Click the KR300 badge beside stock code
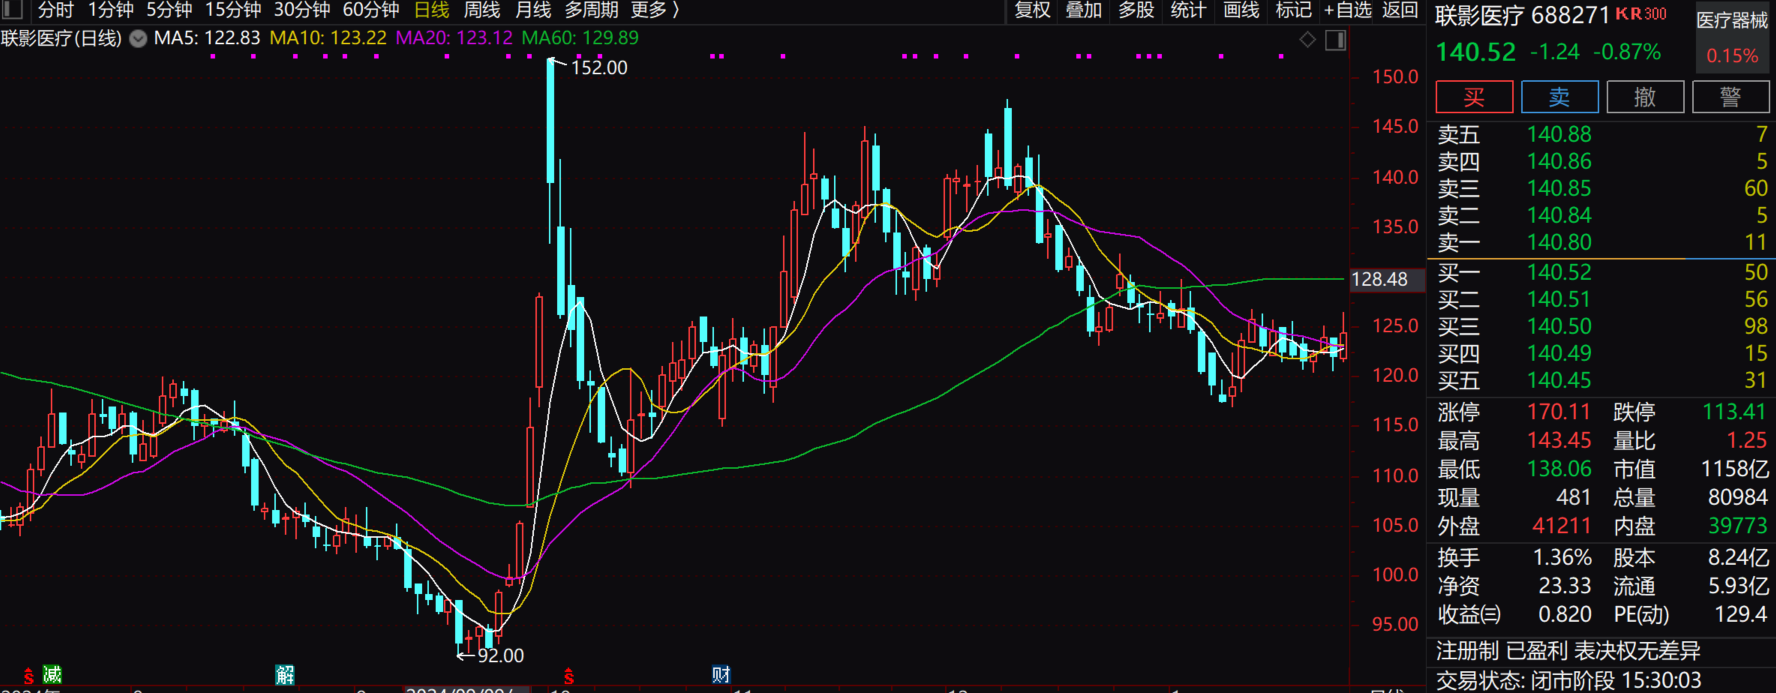Screen dimensions: 1776x693 (1641, 14)
